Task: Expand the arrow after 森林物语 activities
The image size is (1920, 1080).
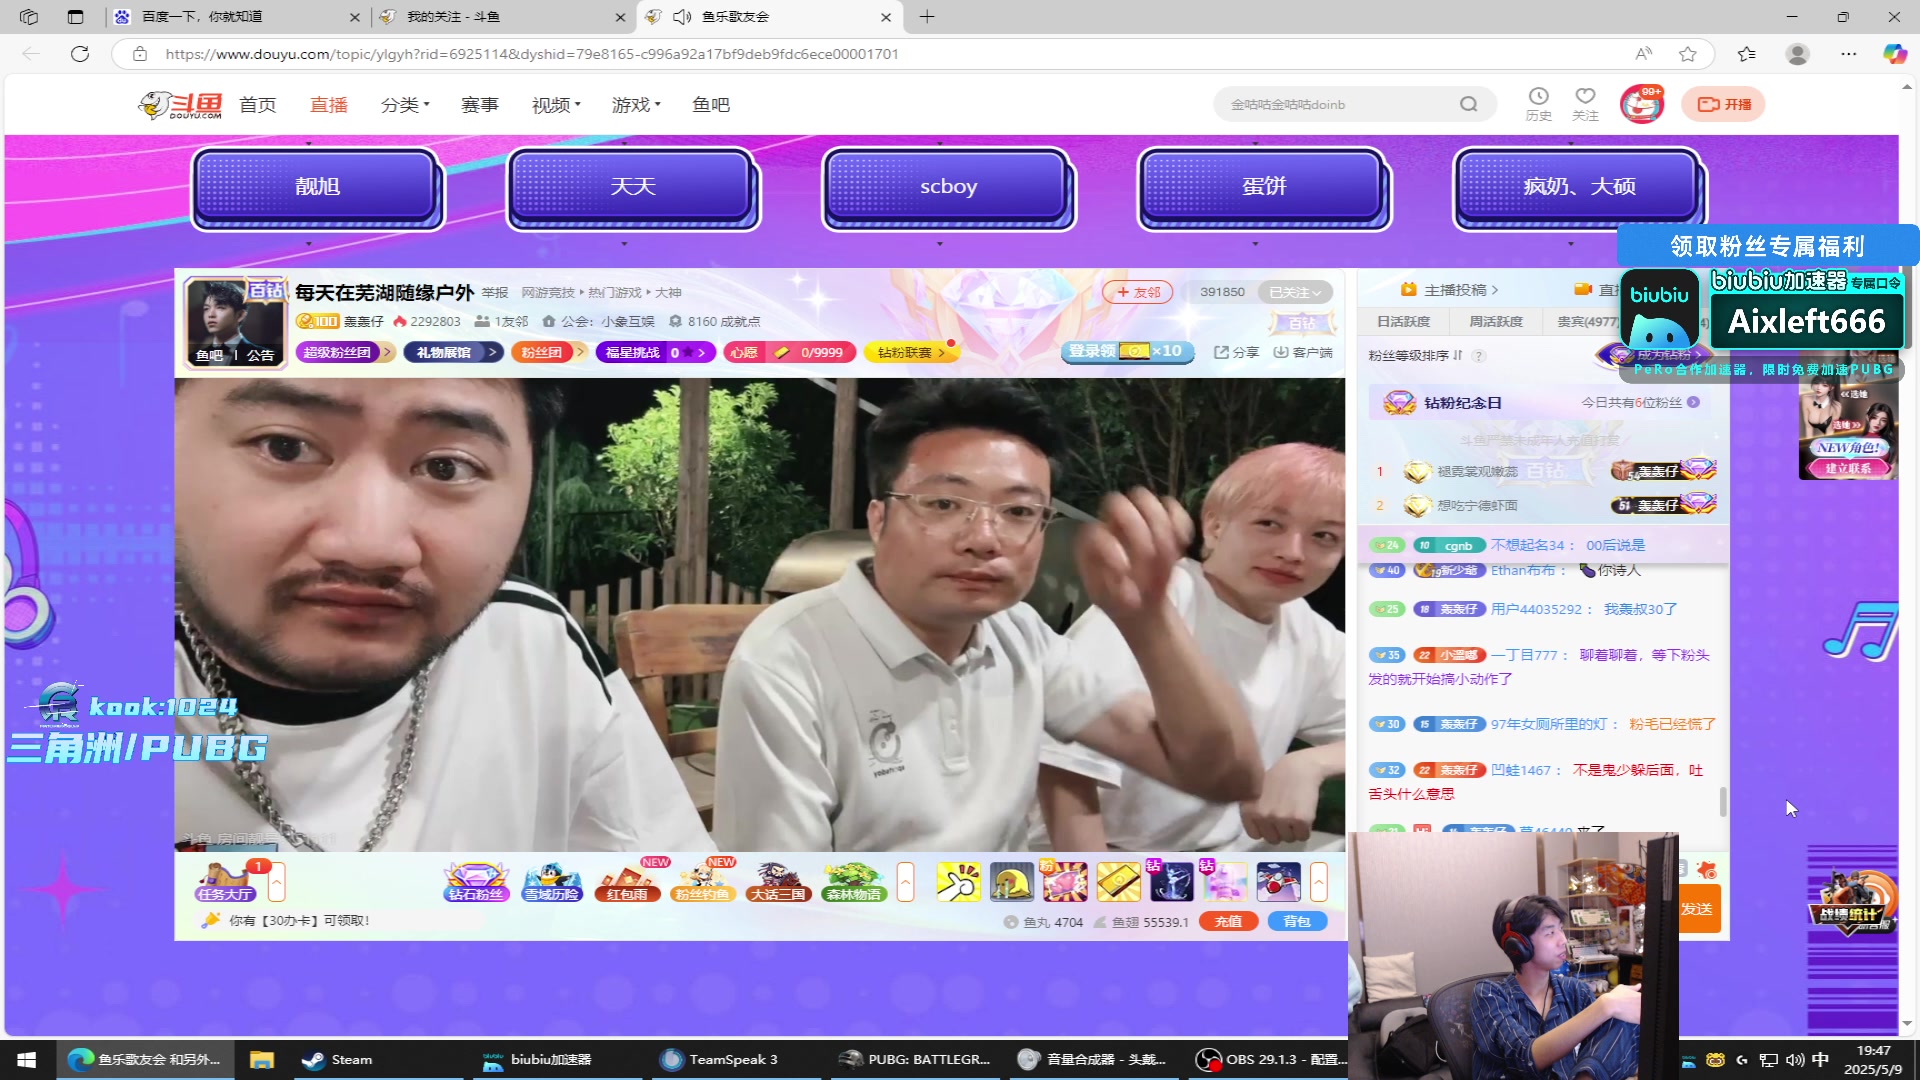Action: [905, 882]
